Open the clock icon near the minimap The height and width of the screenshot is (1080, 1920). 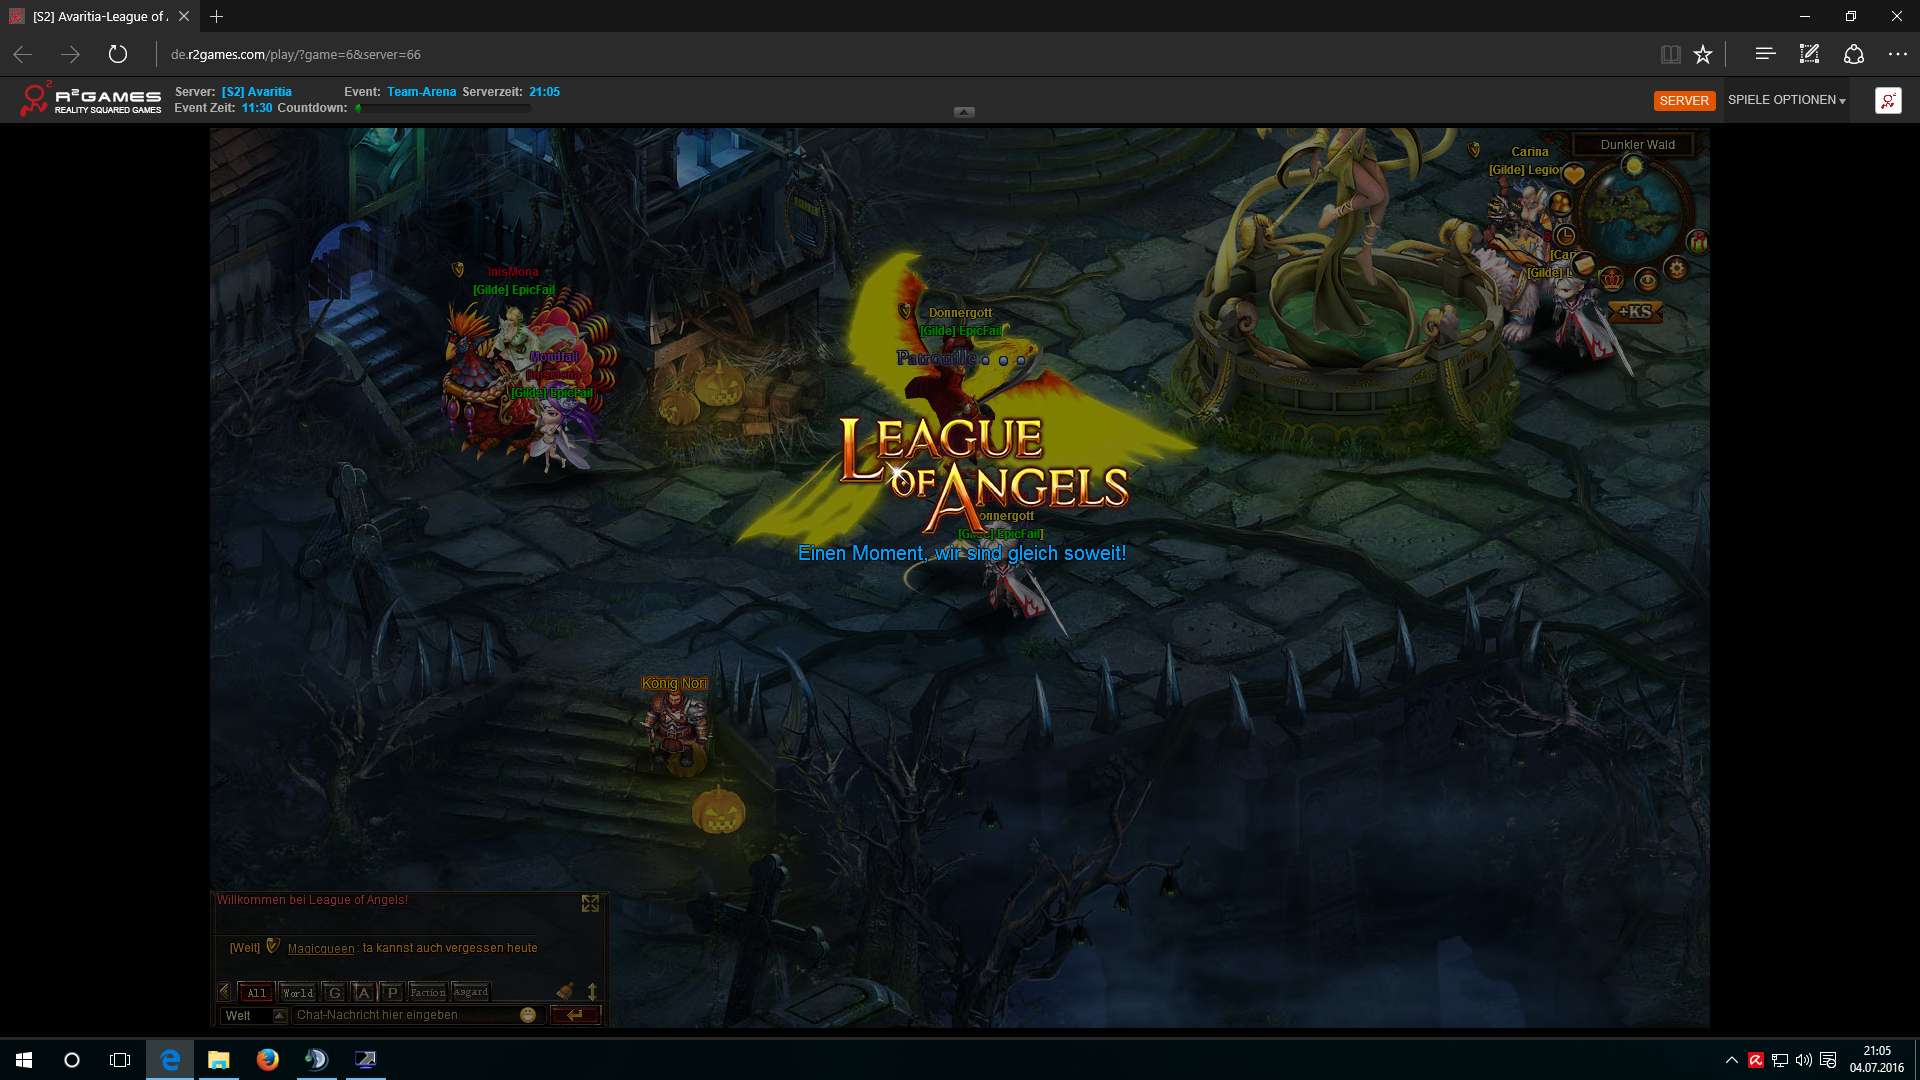(x=1565, y=237)
